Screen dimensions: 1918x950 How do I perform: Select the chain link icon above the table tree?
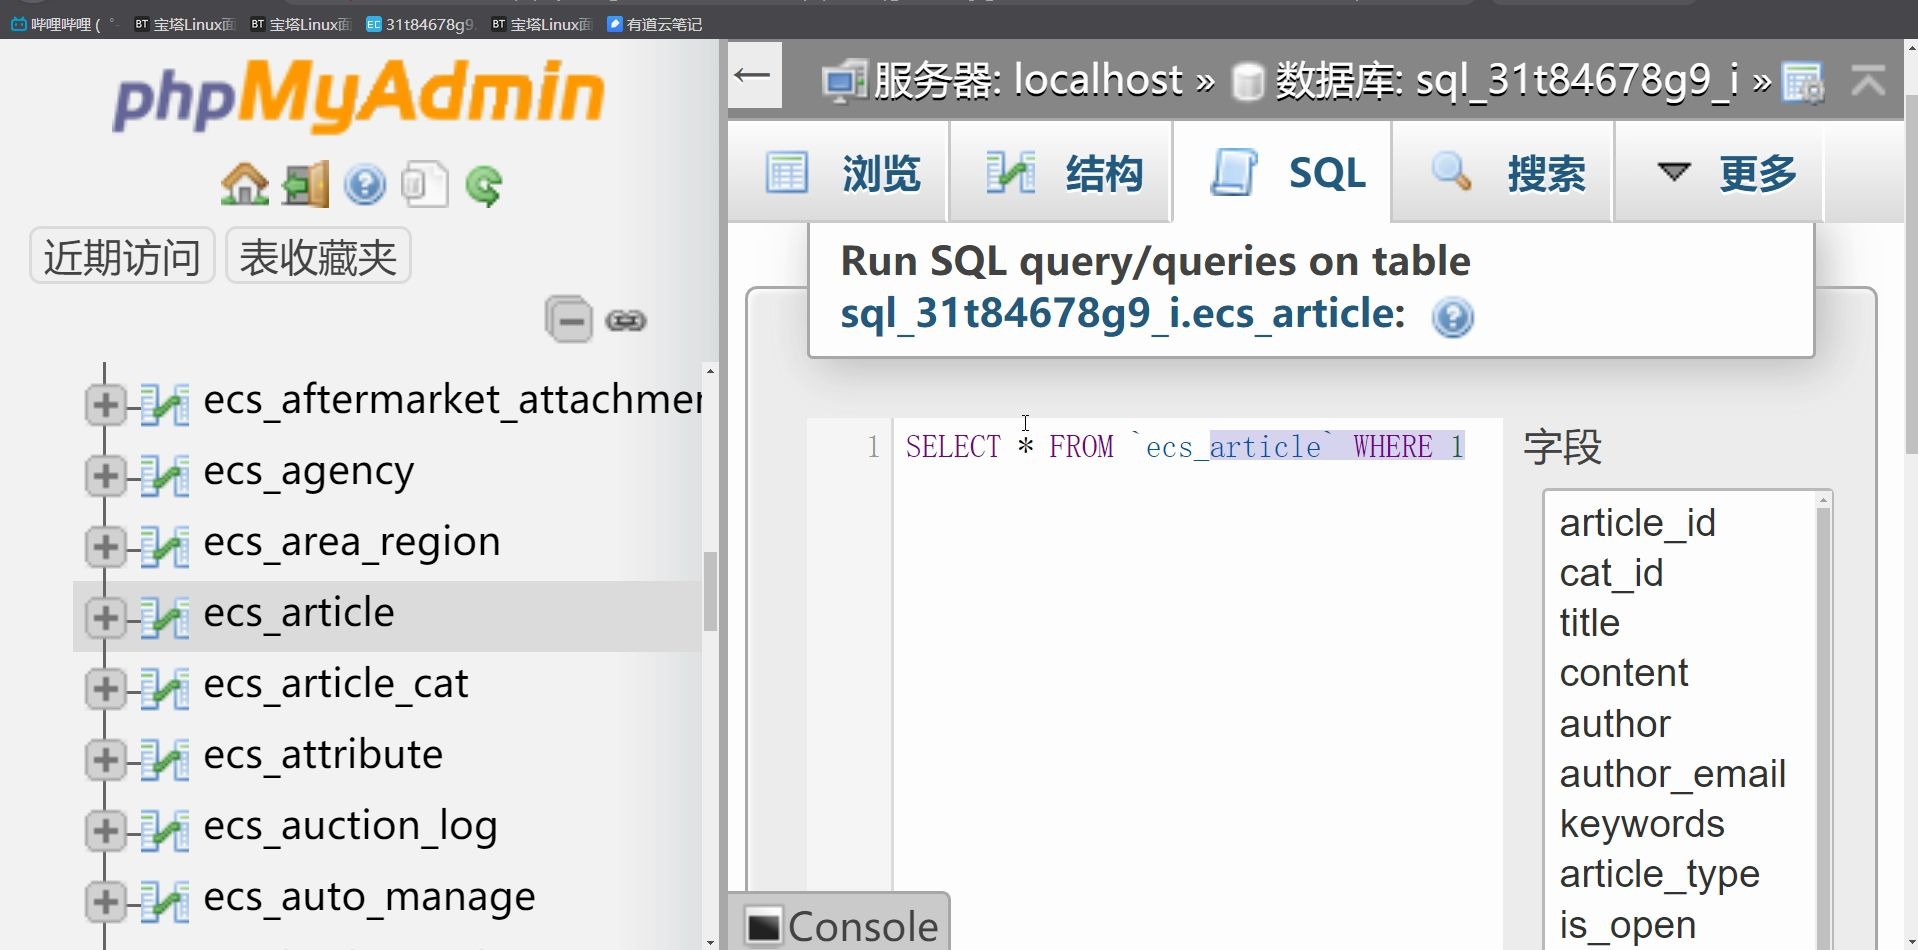point(626,320)
